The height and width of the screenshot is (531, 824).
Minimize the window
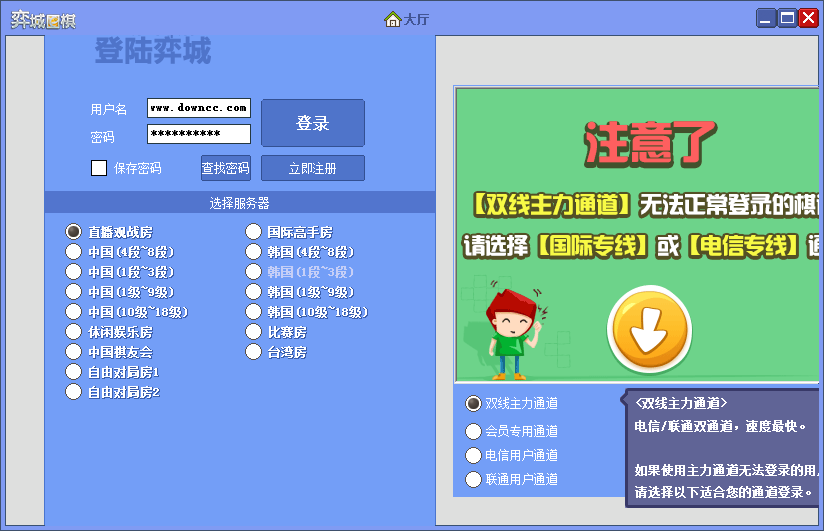coord(766,18)
